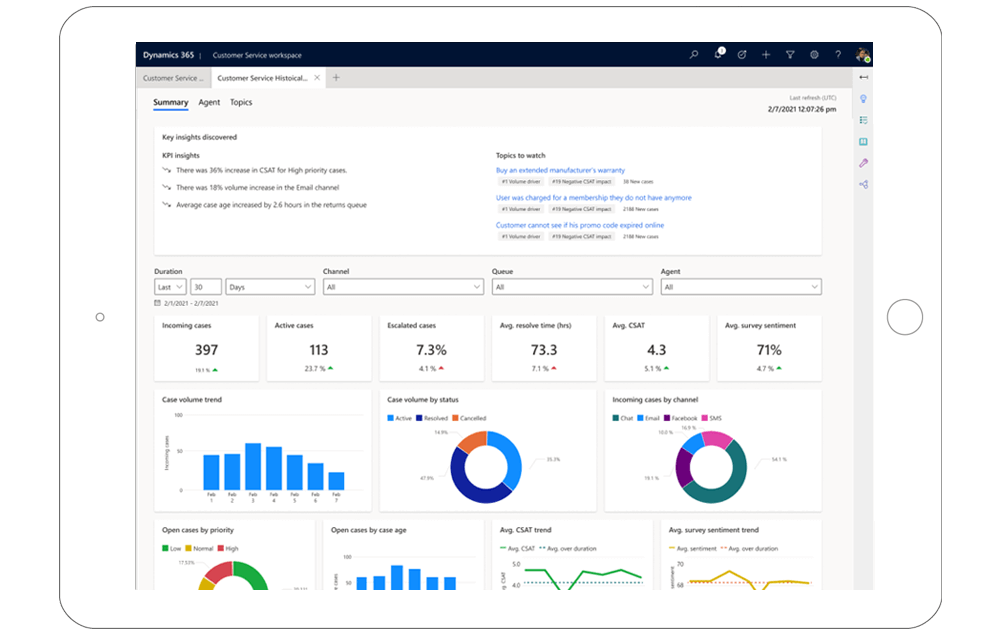
Task: Open the Smart assist lightbulb icon
Action: [864, 99]
